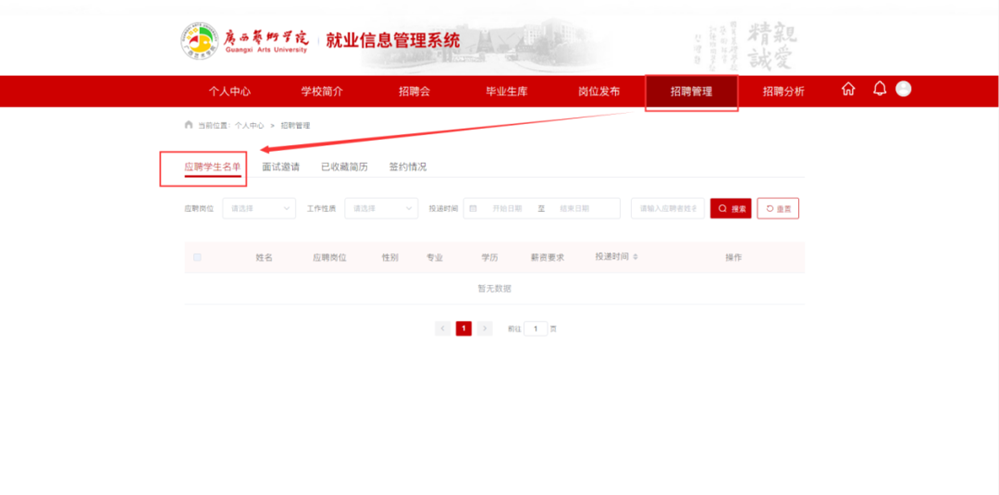This screenshot has width=999, height=495.
Task: Open the 招聘分析 nav menu
Action: (784, 91)
